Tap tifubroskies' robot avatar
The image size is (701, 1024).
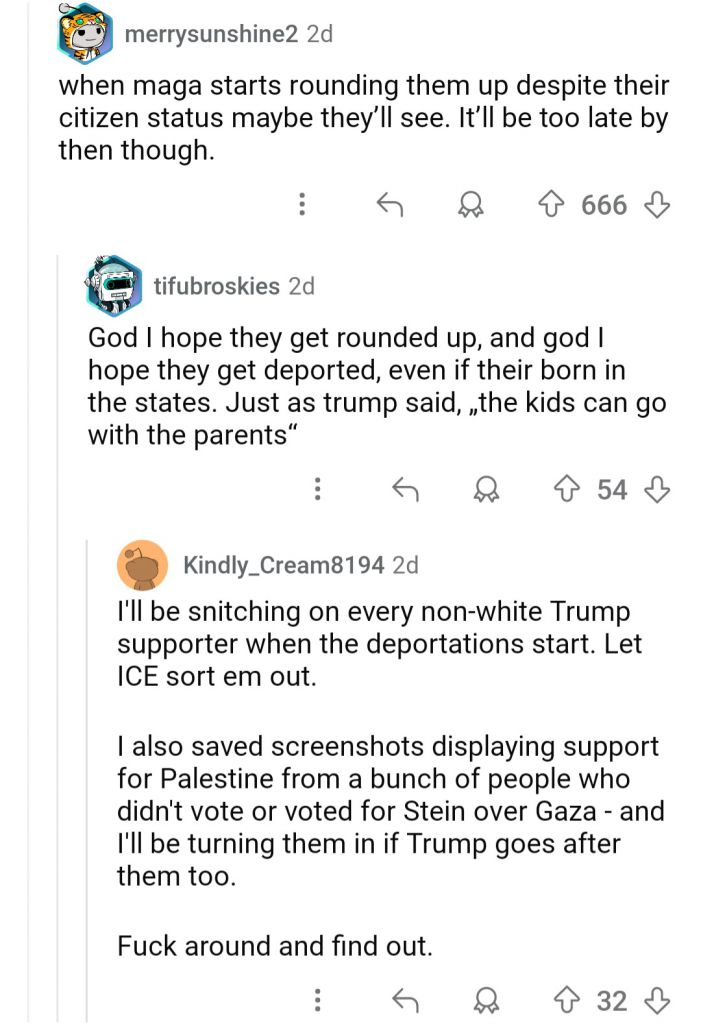tap(115, 284)
